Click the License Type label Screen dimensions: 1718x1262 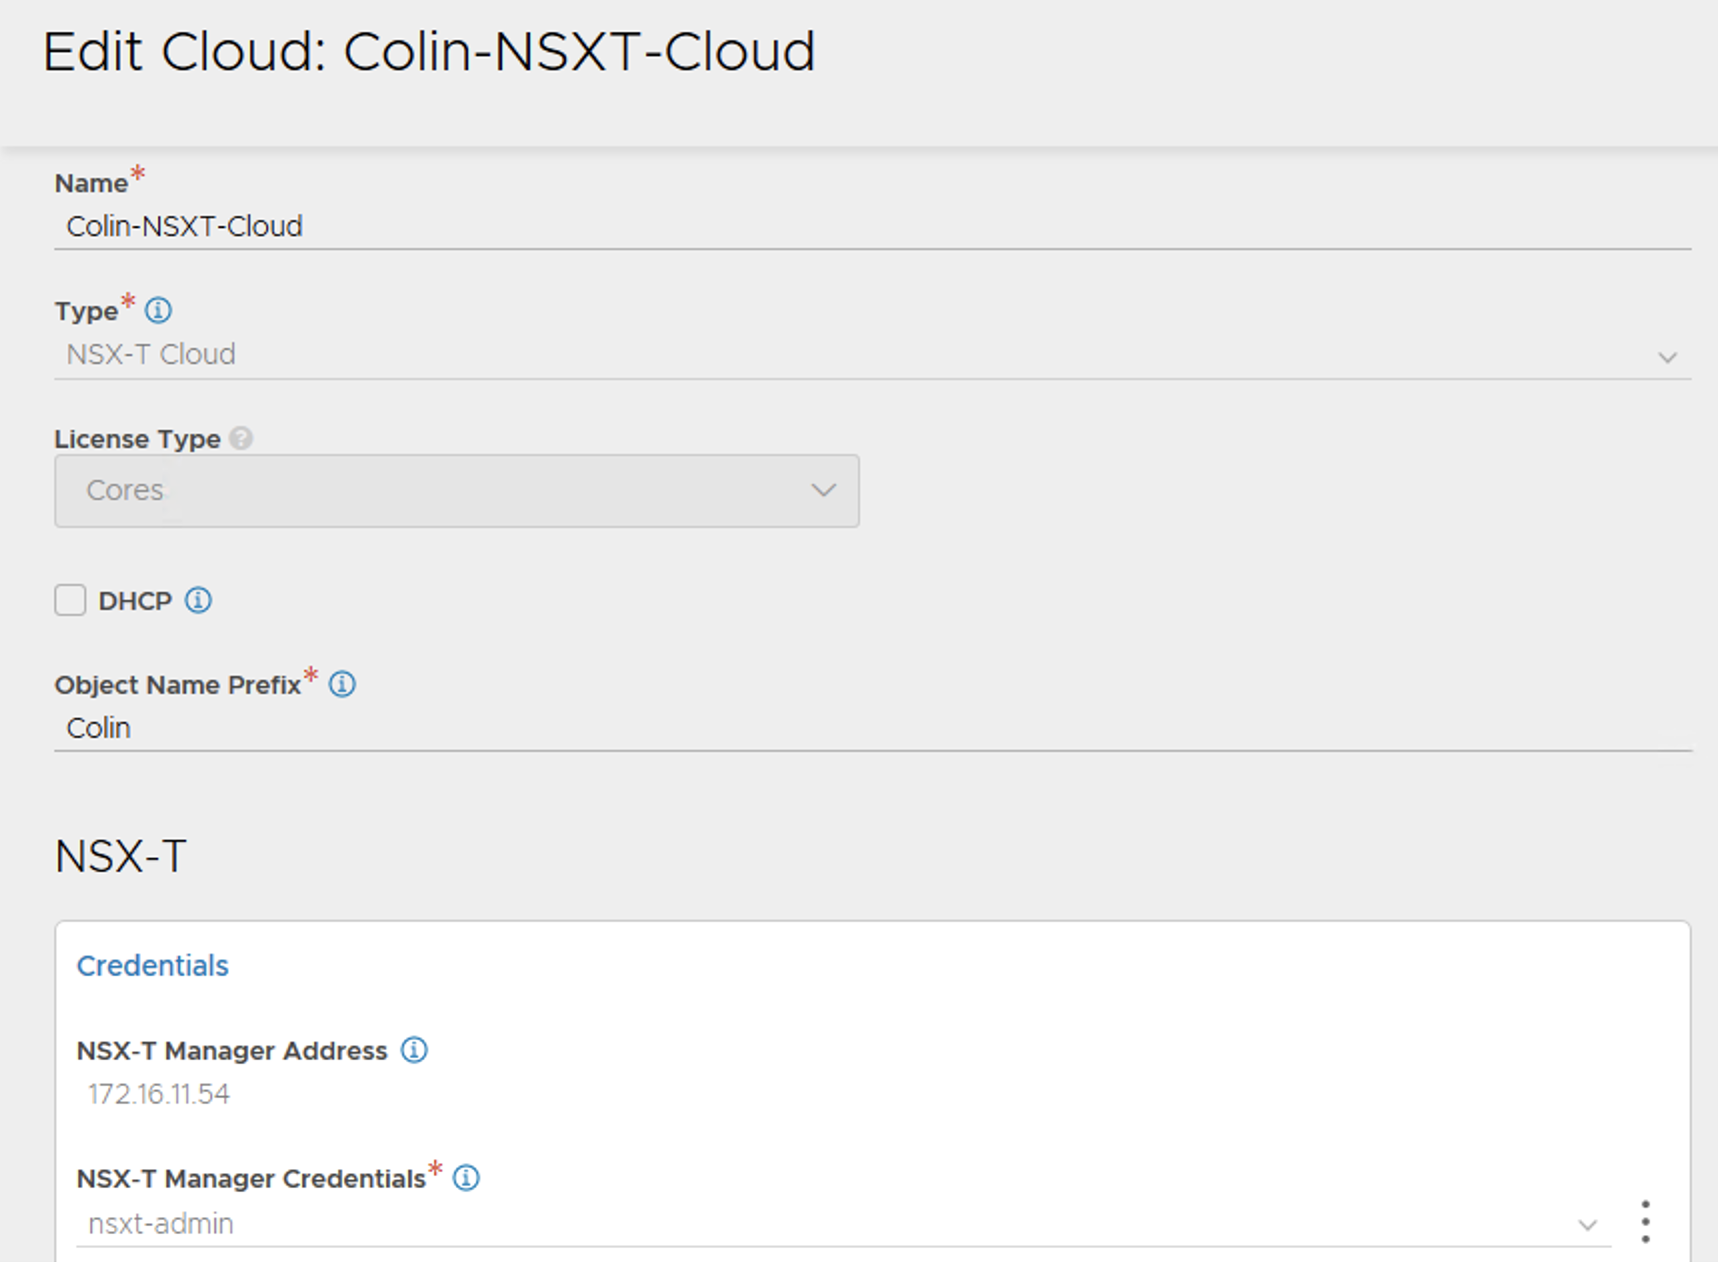[138, 439]
